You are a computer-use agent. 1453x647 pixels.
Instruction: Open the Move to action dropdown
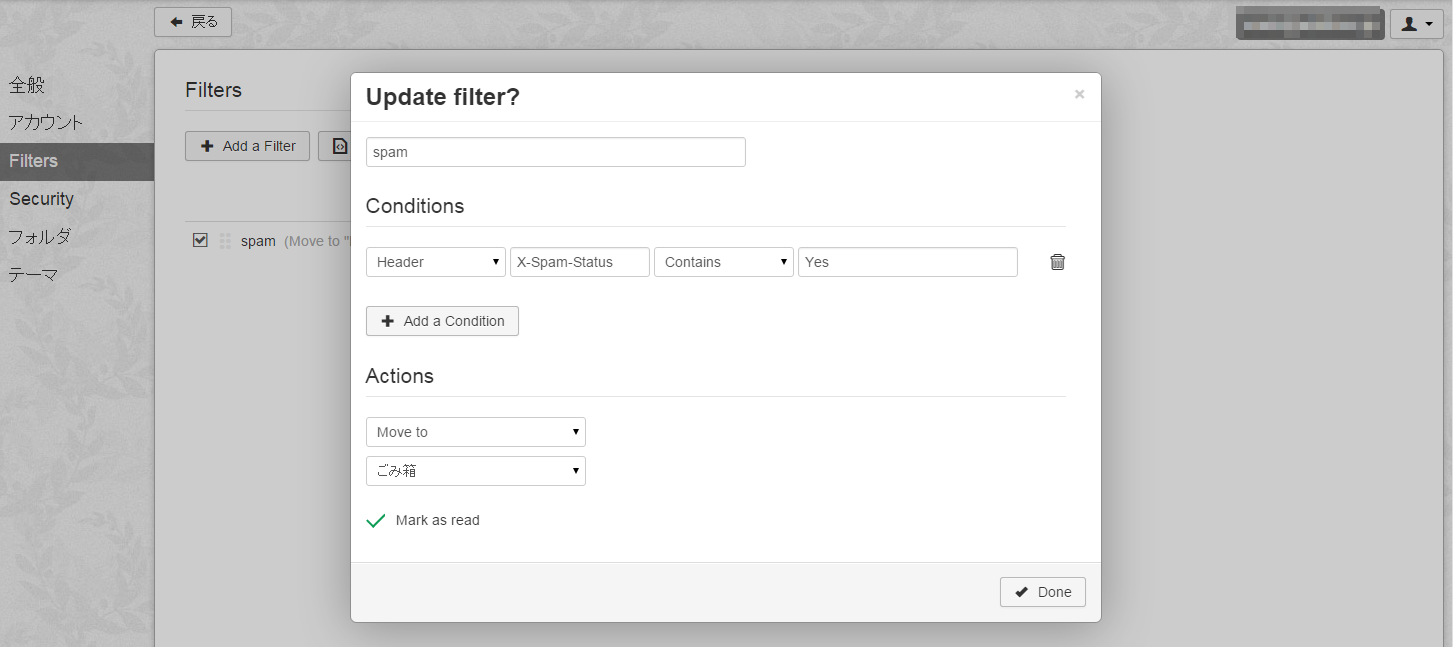(475, 432)
